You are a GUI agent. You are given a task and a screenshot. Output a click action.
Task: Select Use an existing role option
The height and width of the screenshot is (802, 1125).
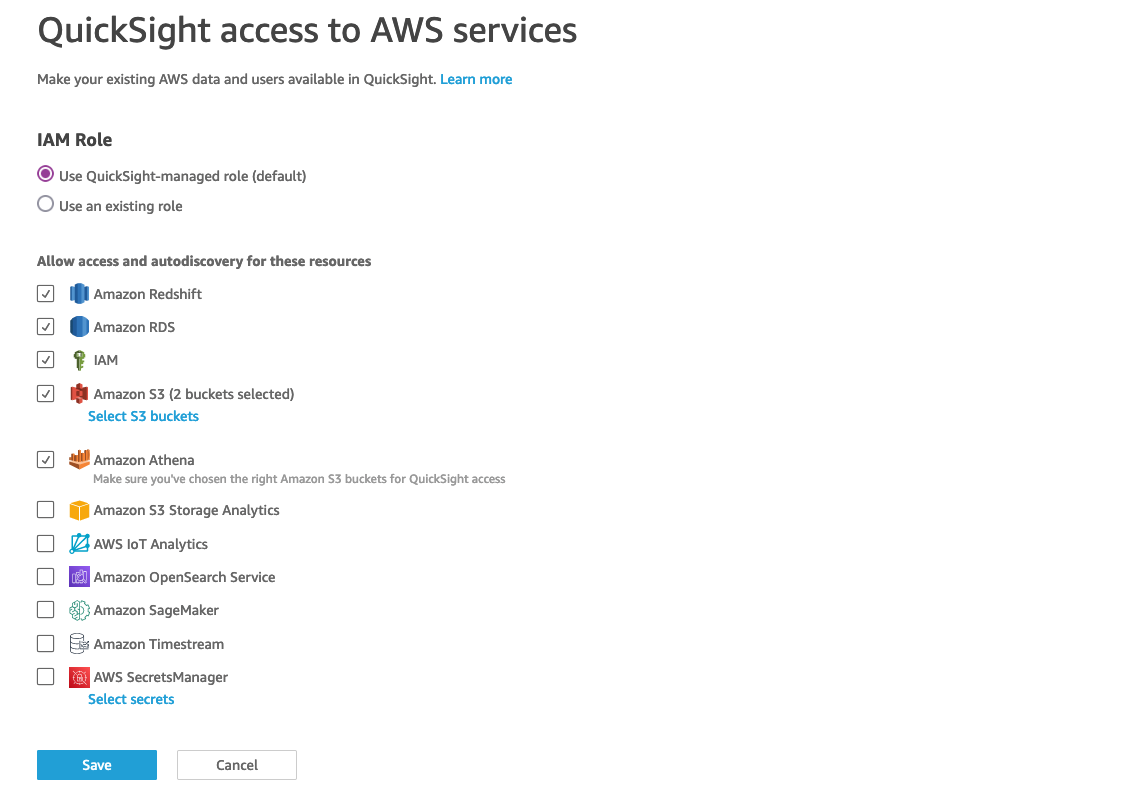pos(45,205)
